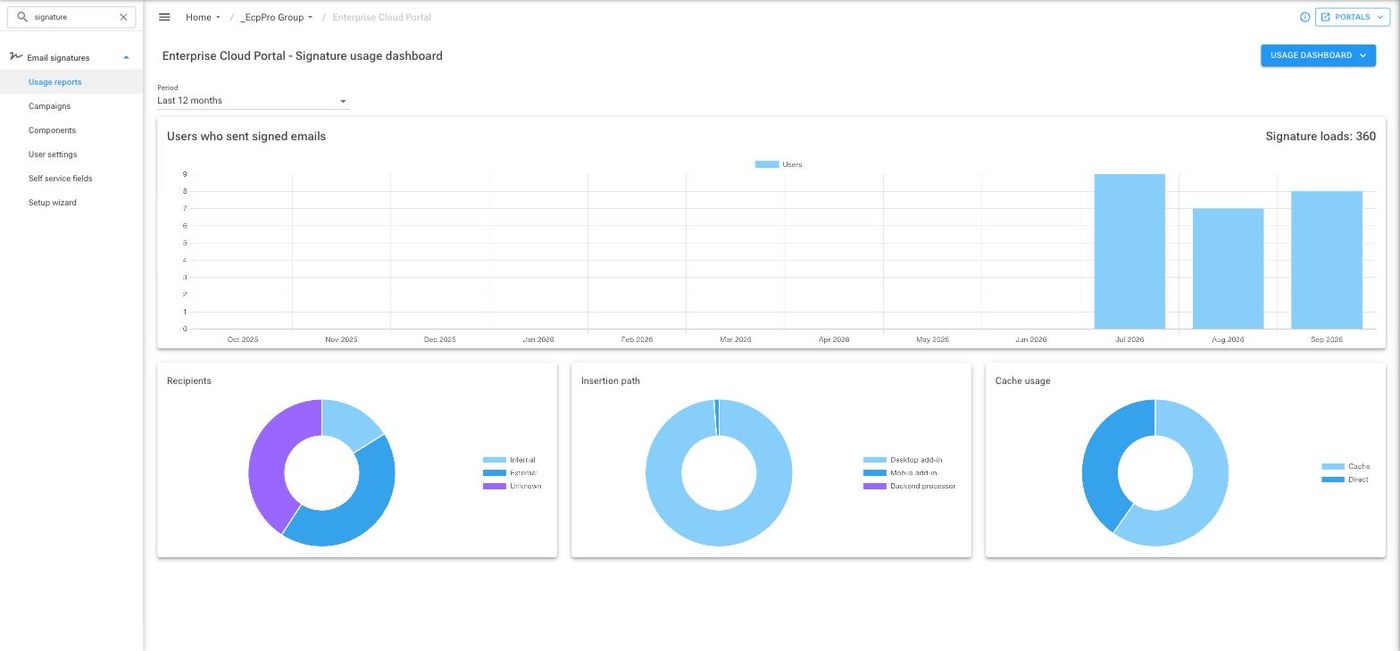Click the Insertion path card title
This screenshot has width=1400, height=651.
point(611,381)
